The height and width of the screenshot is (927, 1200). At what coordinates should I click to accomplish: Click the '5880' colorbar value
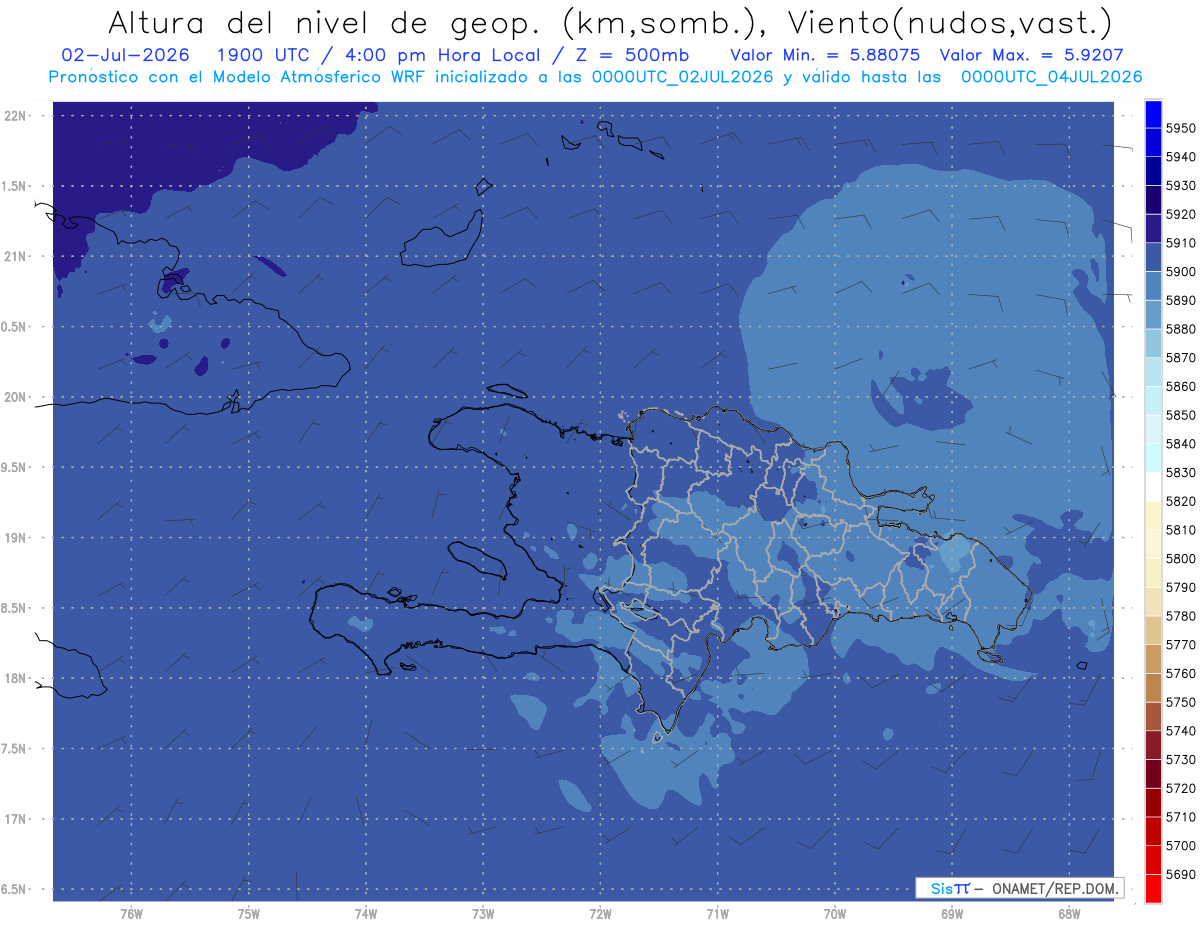pyautogui.click(x=1180, y=328)
